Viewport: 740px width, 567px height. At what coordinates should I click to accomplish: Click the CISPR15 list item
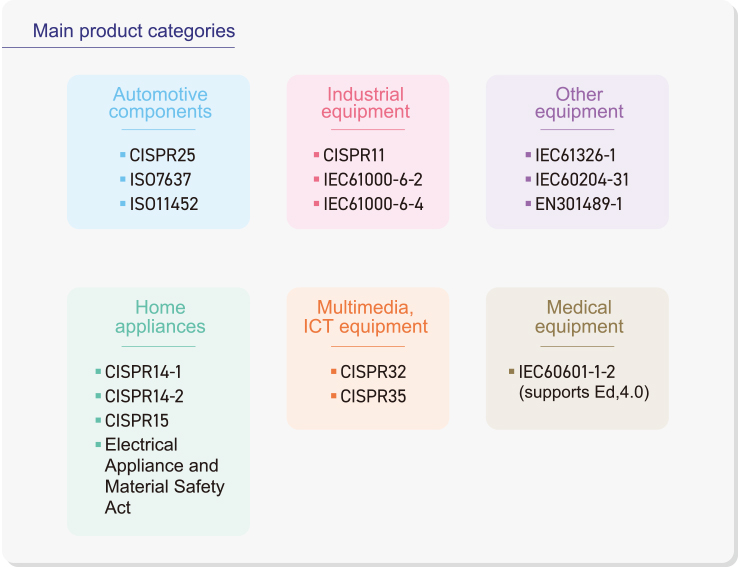tap(137, 421)
